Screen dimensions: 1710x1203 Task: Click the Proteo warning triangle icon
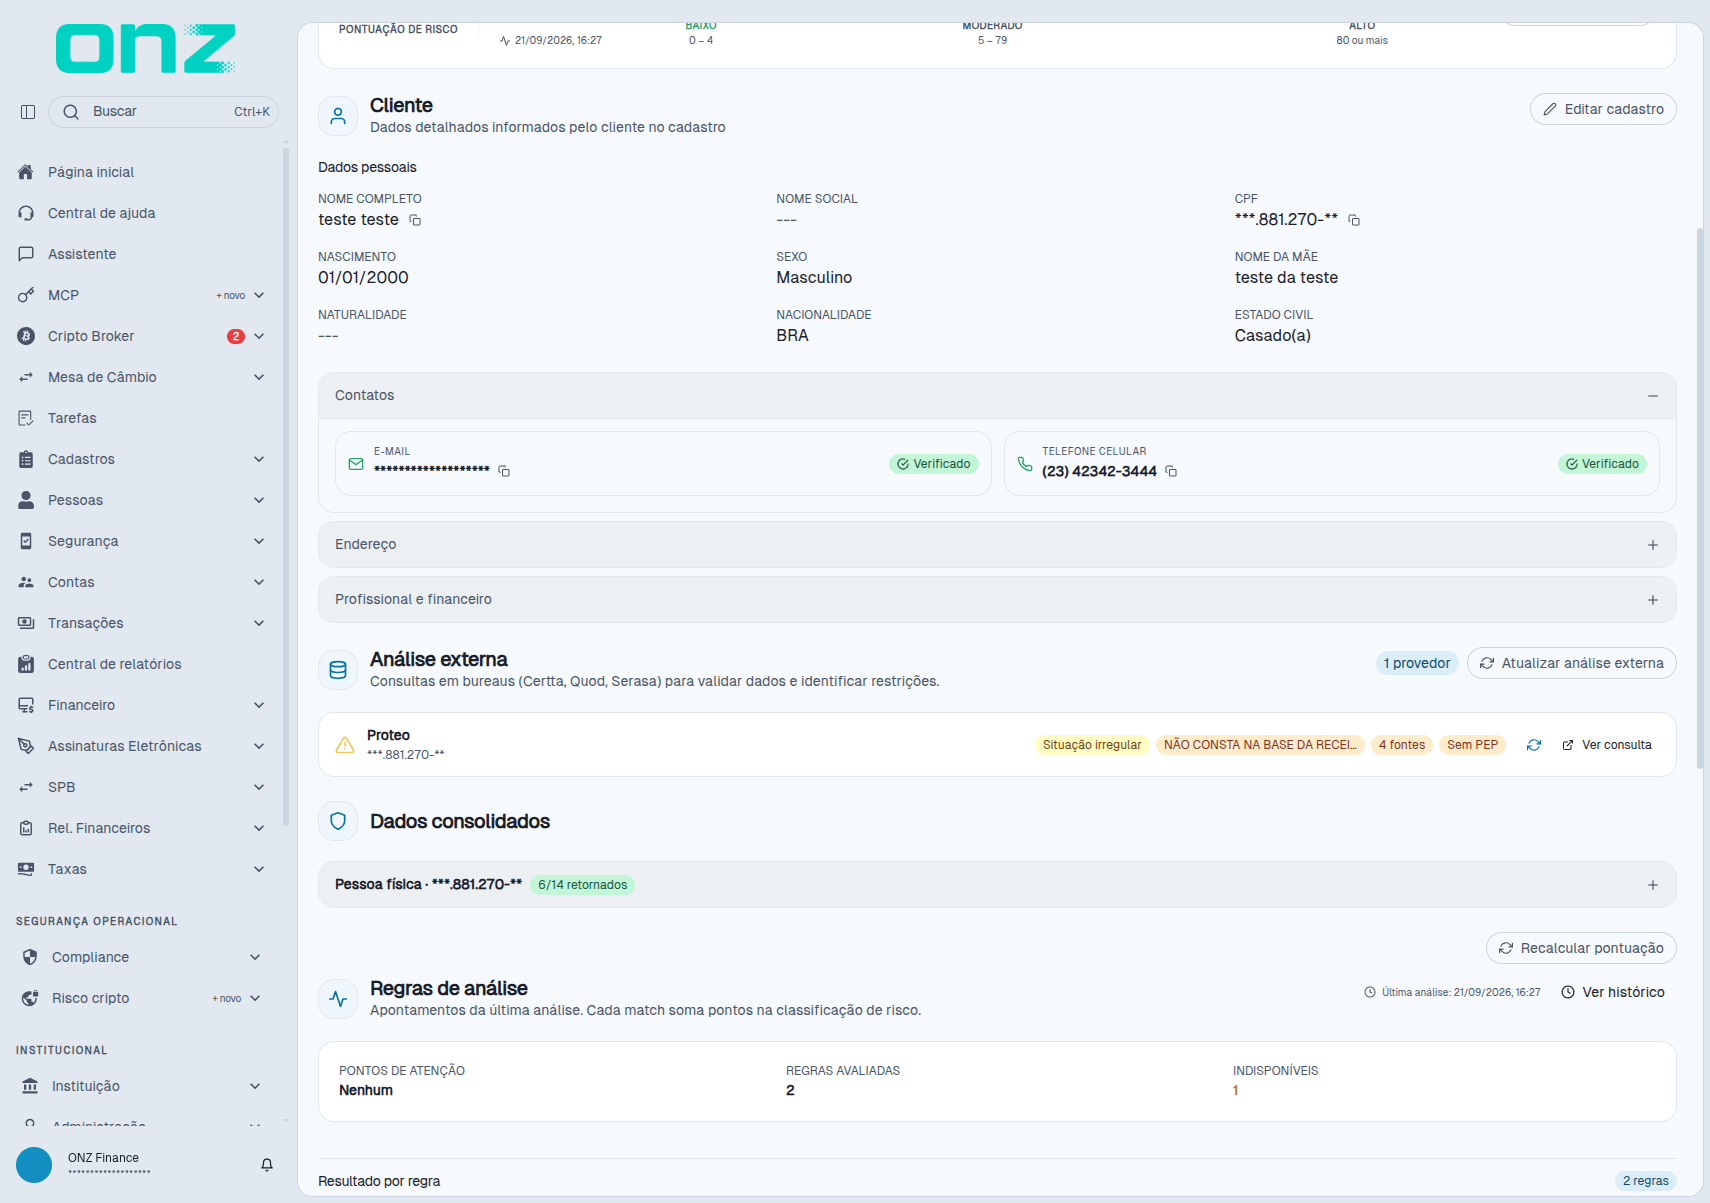345,745
